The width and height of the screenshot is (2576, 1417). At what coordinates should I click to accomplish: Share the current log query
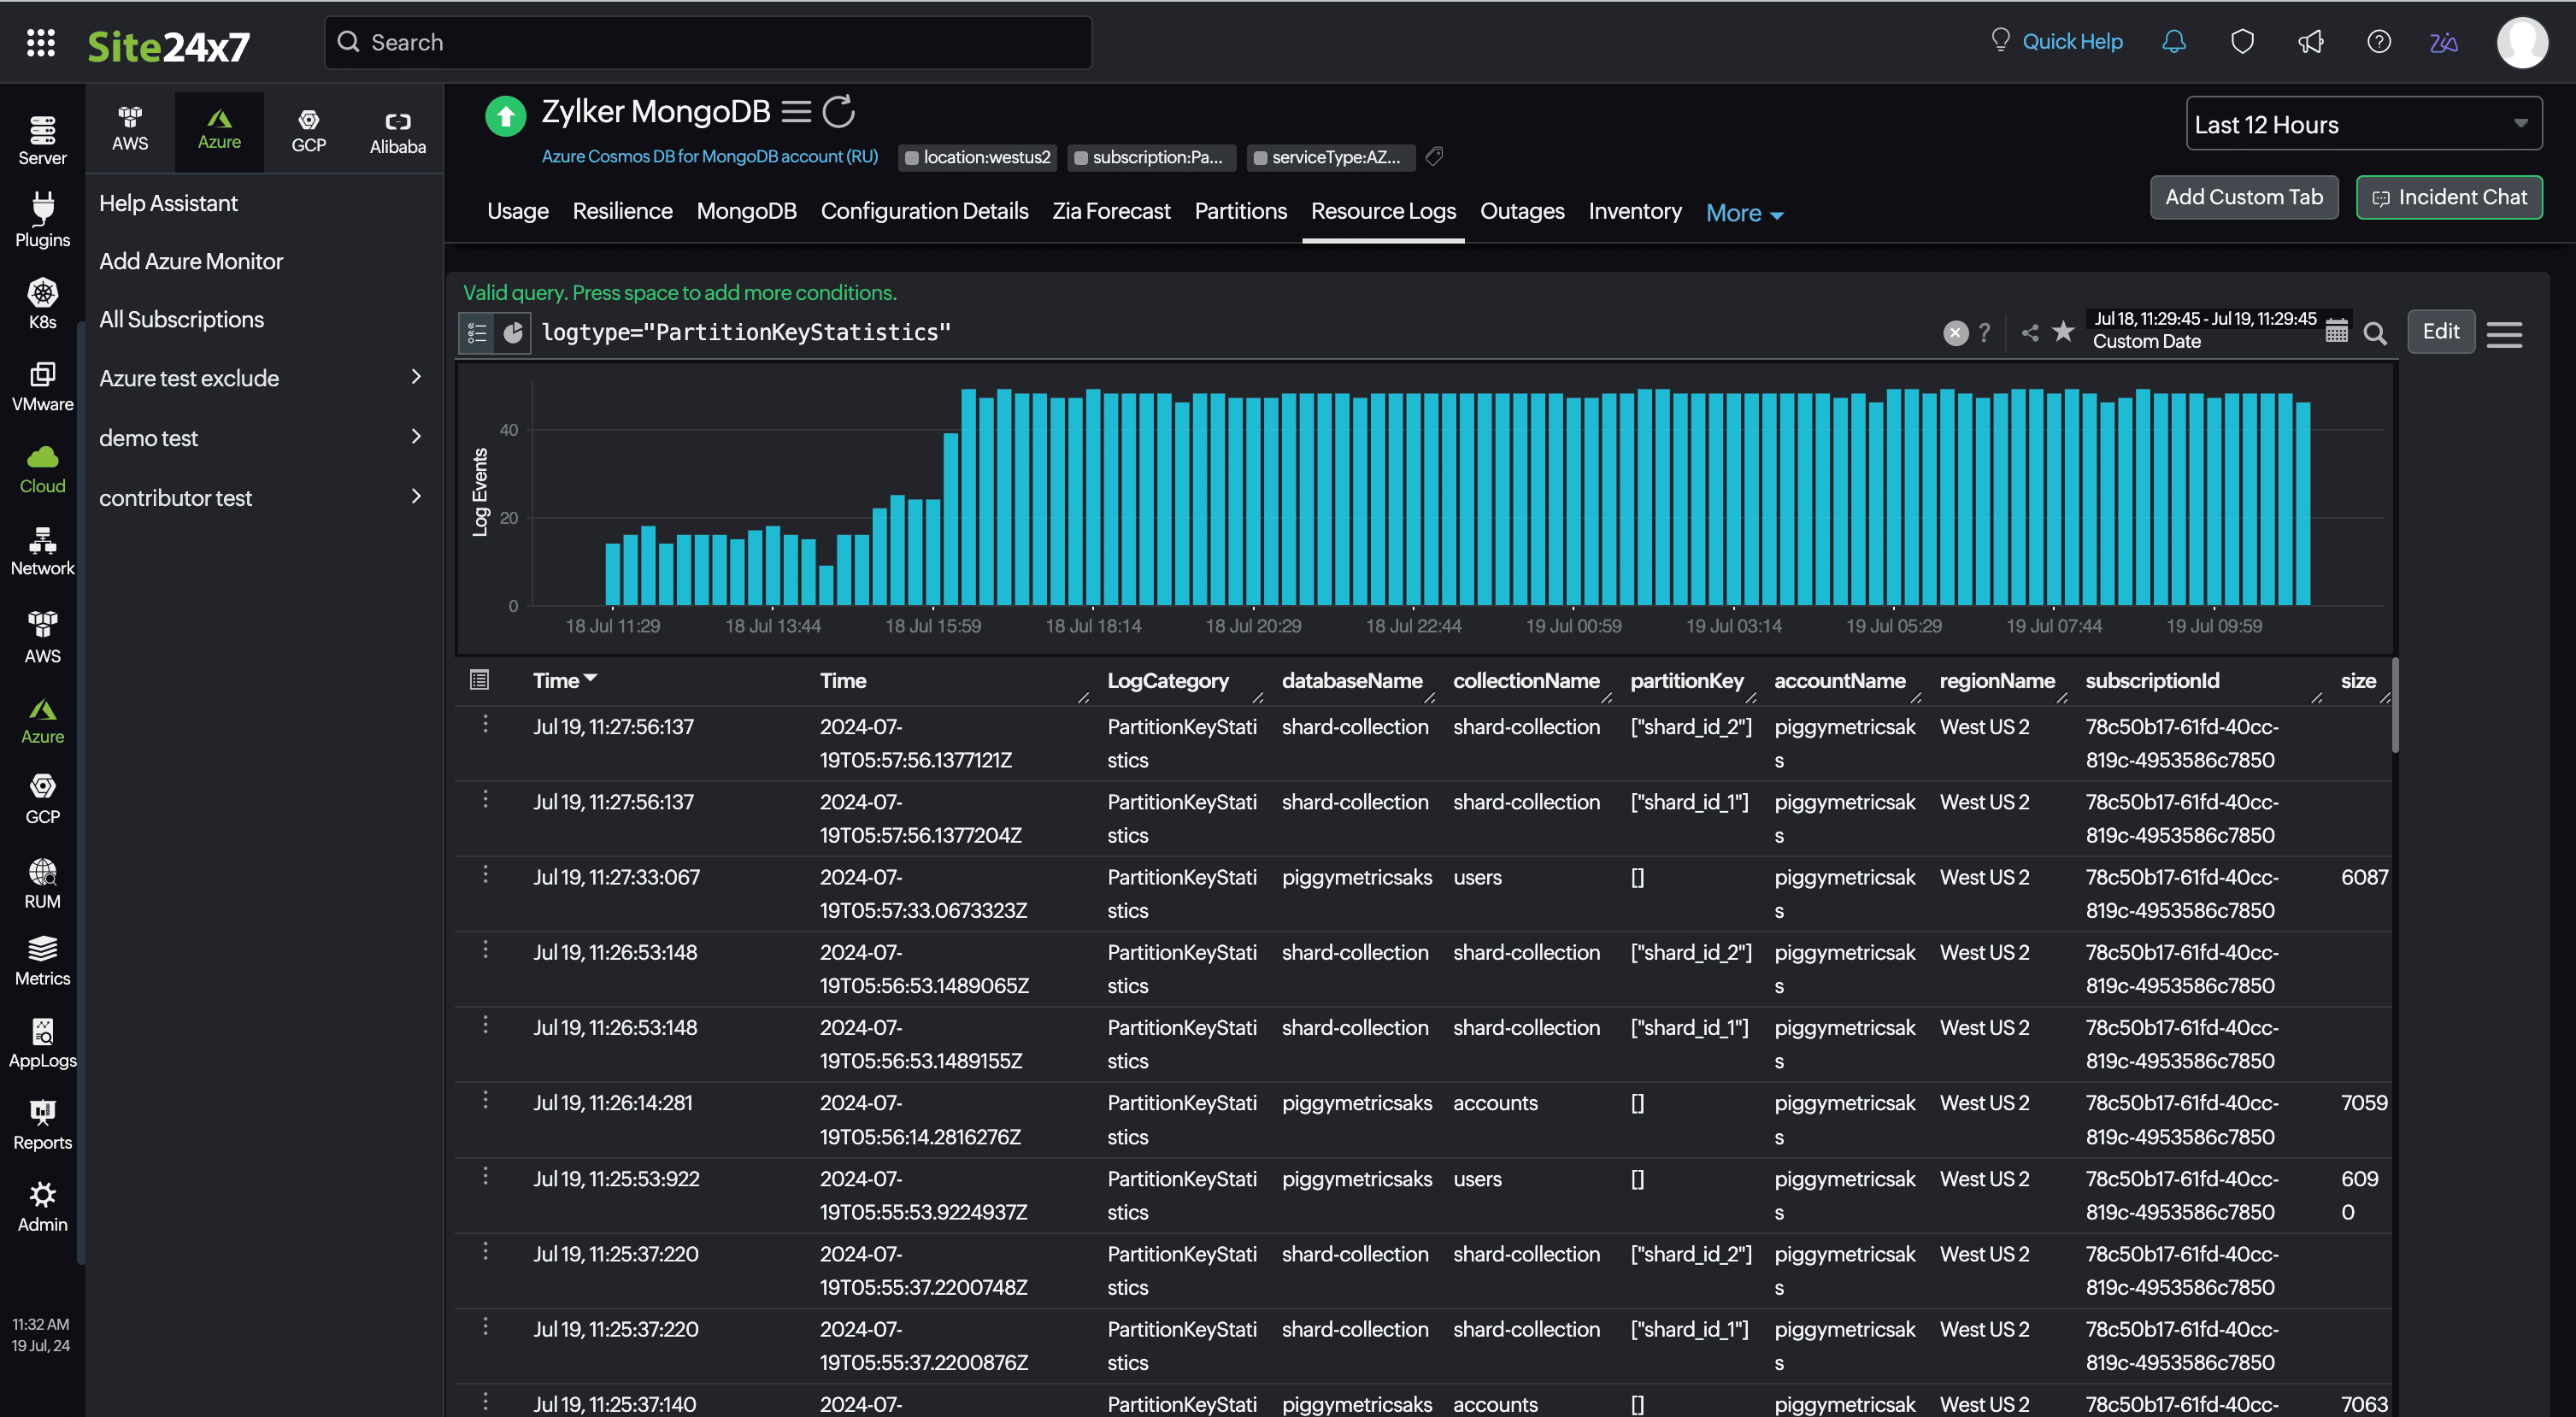click(x=2030, y=331)
